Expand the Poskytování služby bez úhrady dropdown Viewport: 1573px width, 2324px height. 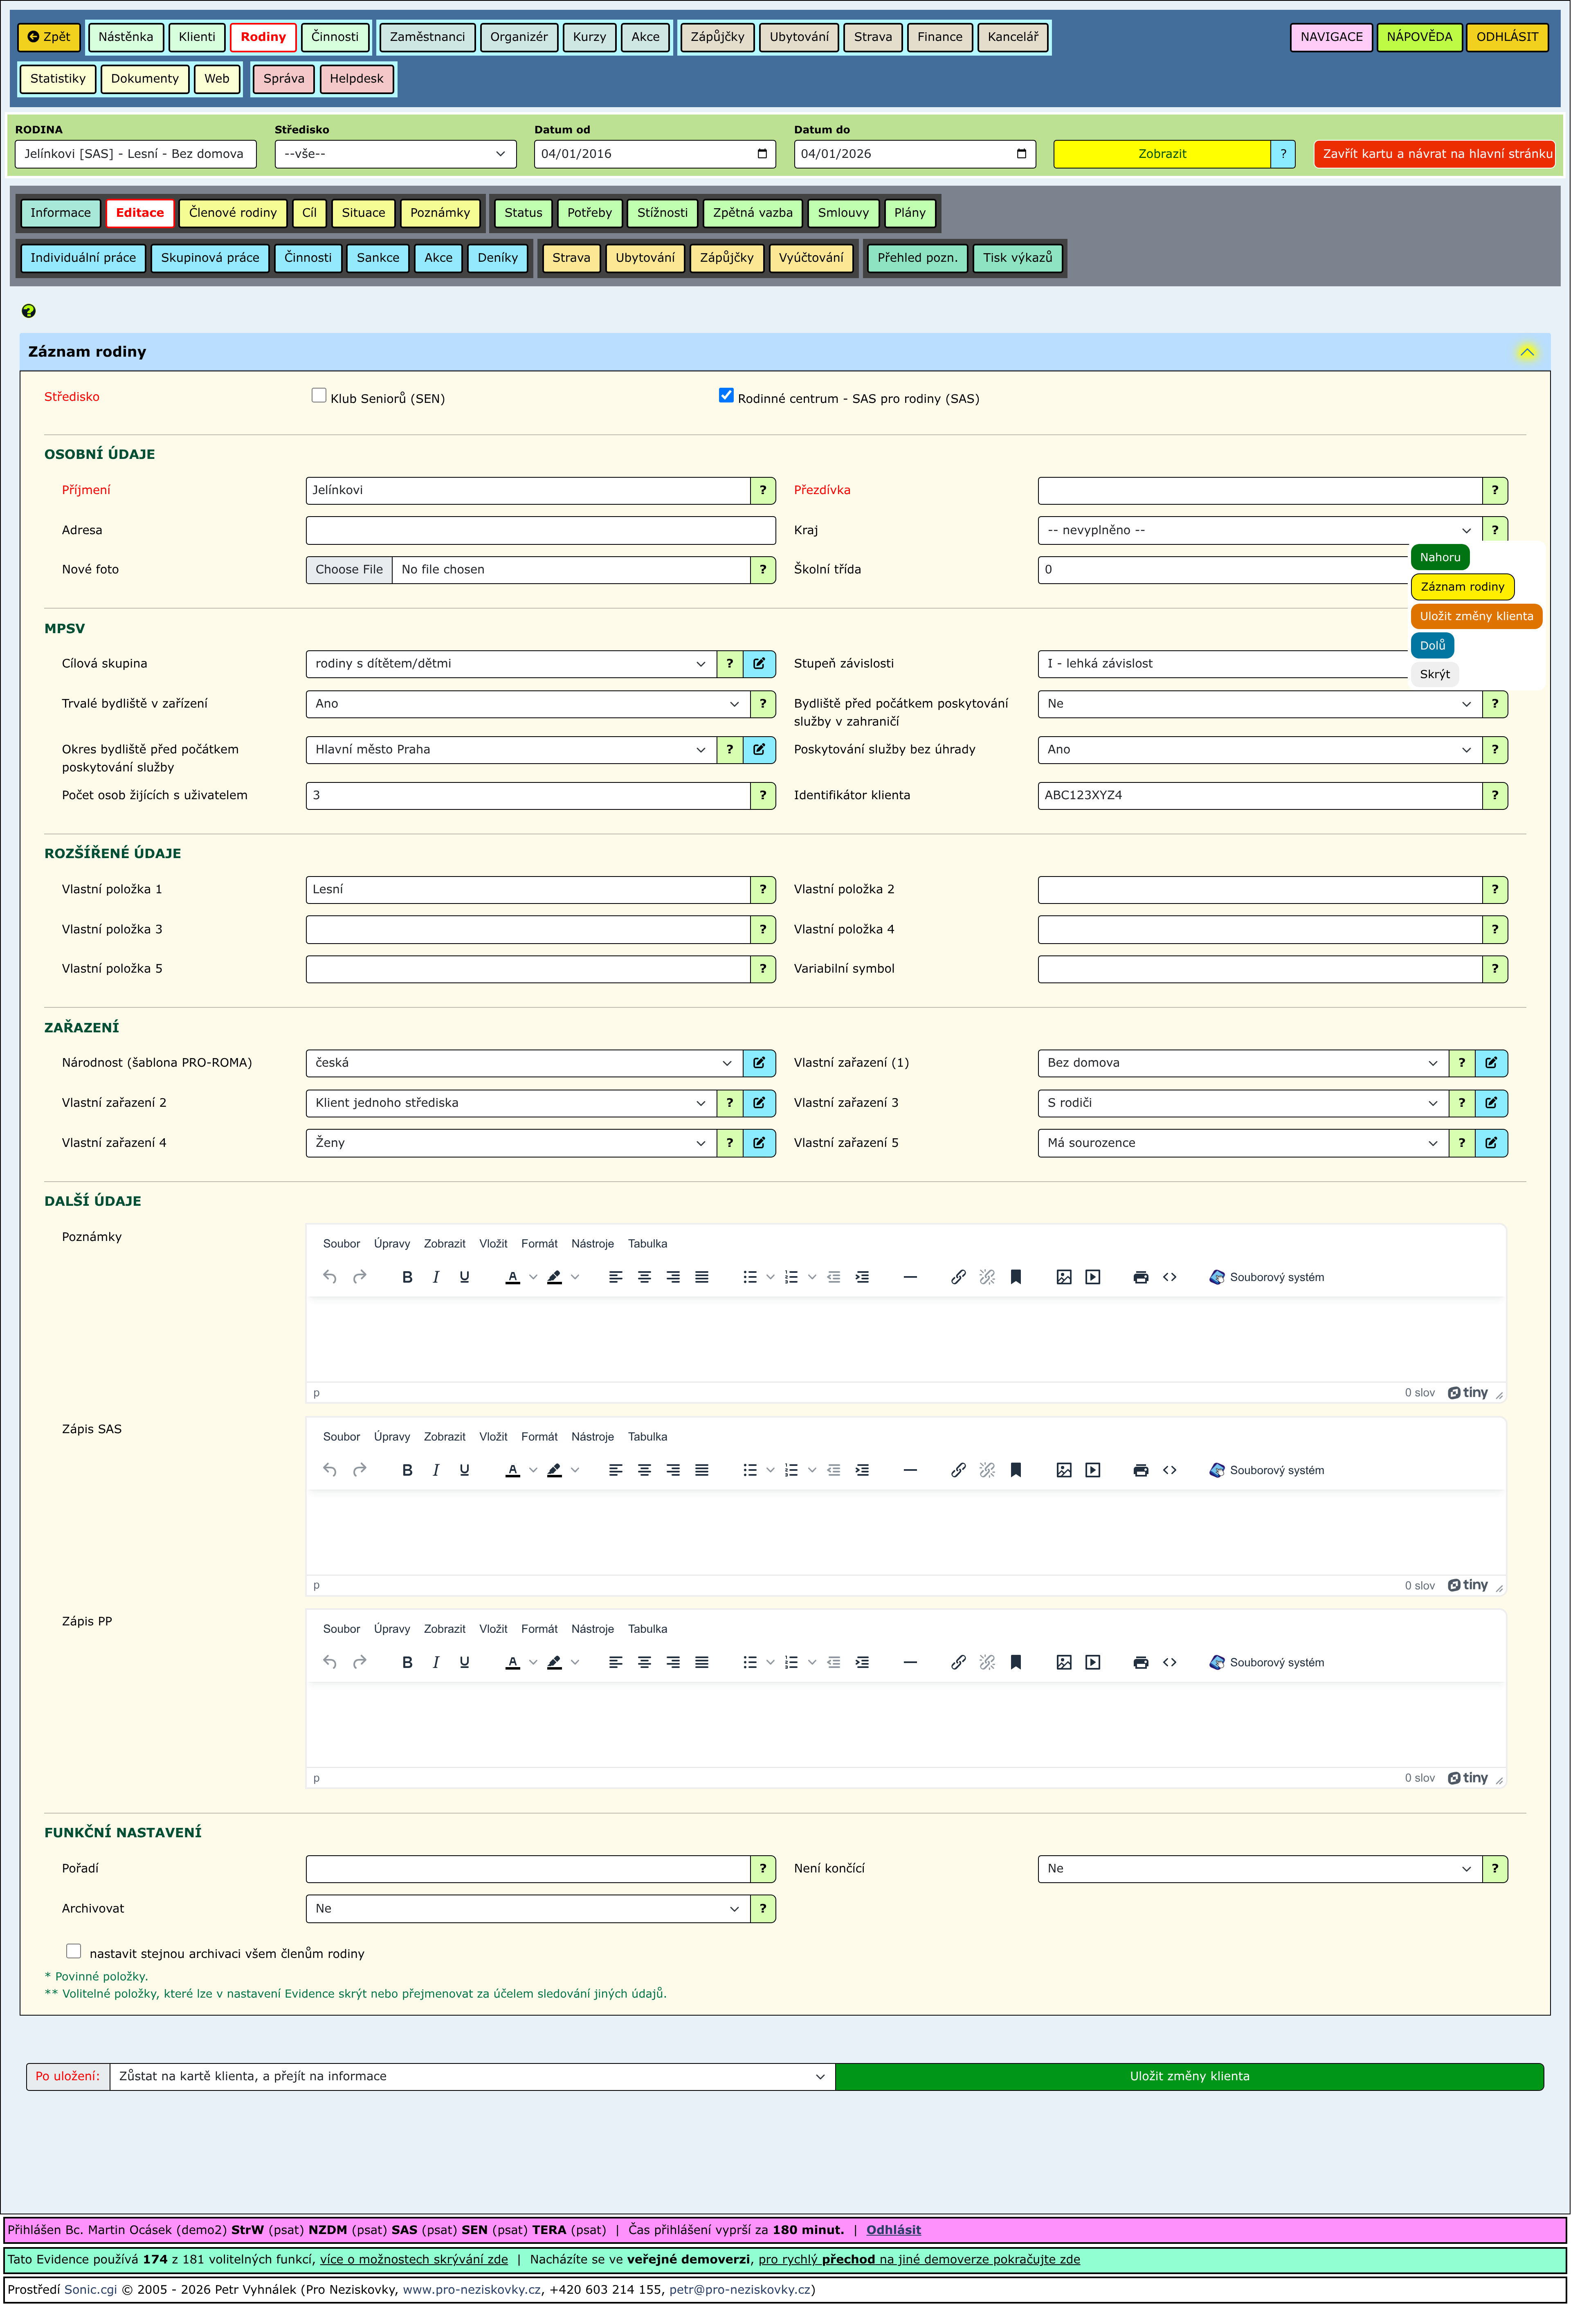pyautogui.click(x=1260, y=750)
